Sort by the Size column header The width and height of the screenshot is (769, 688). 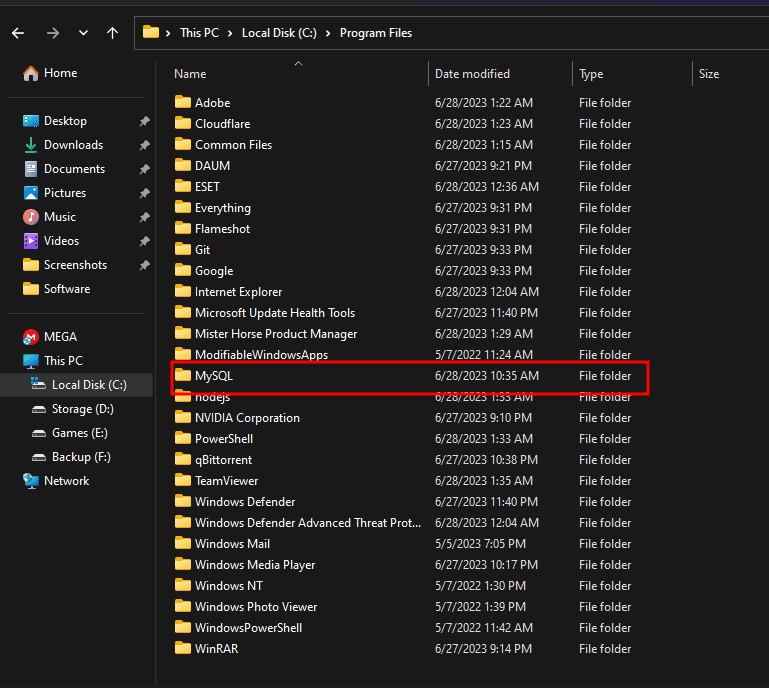tap(709, 74)
